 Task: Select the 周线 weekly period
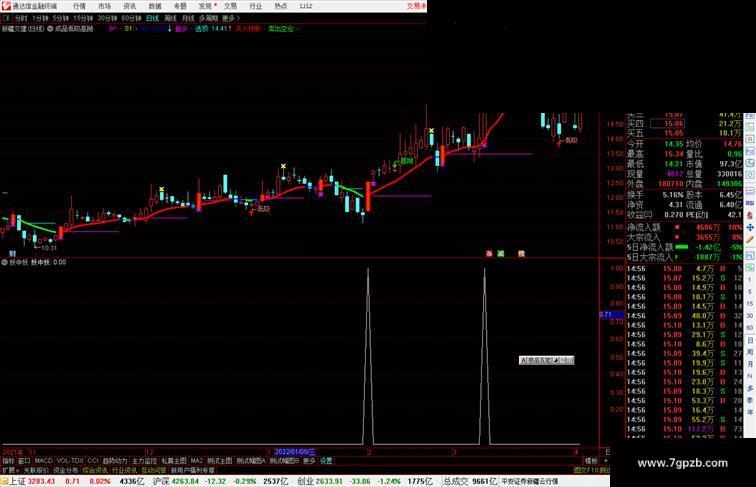170,18
